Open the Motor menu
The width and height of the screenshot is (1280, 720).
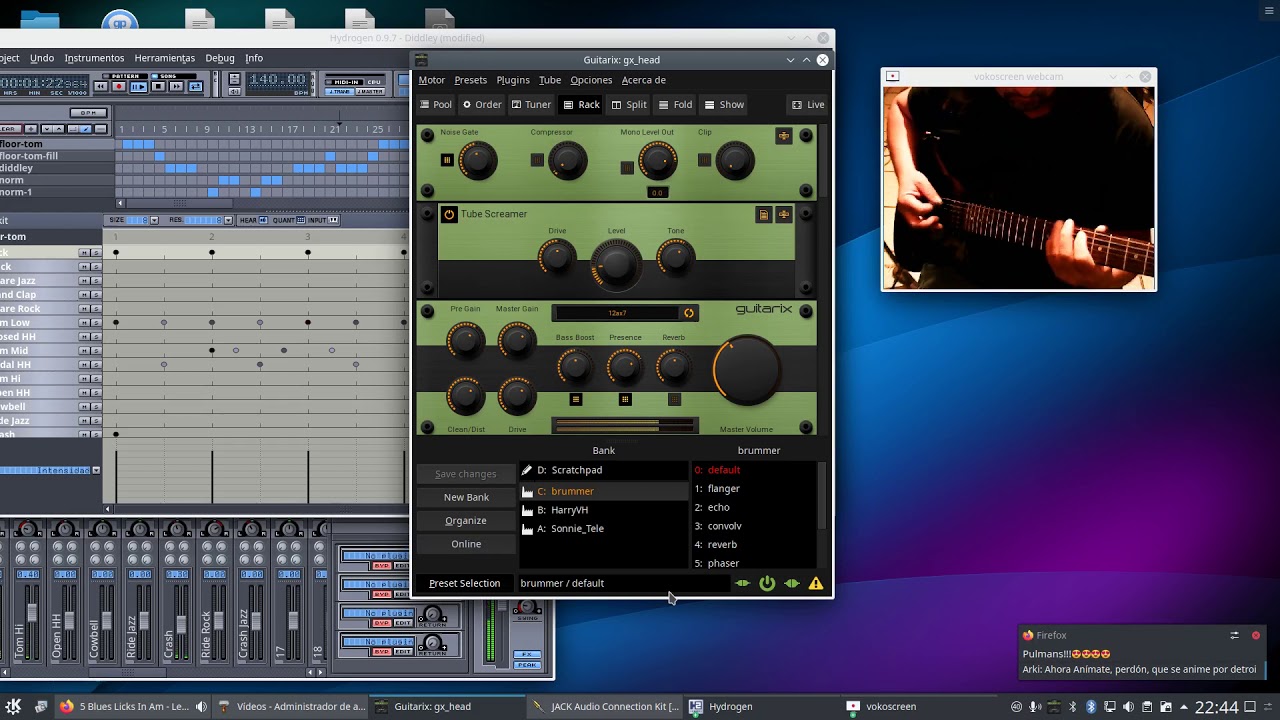(432, 80)
